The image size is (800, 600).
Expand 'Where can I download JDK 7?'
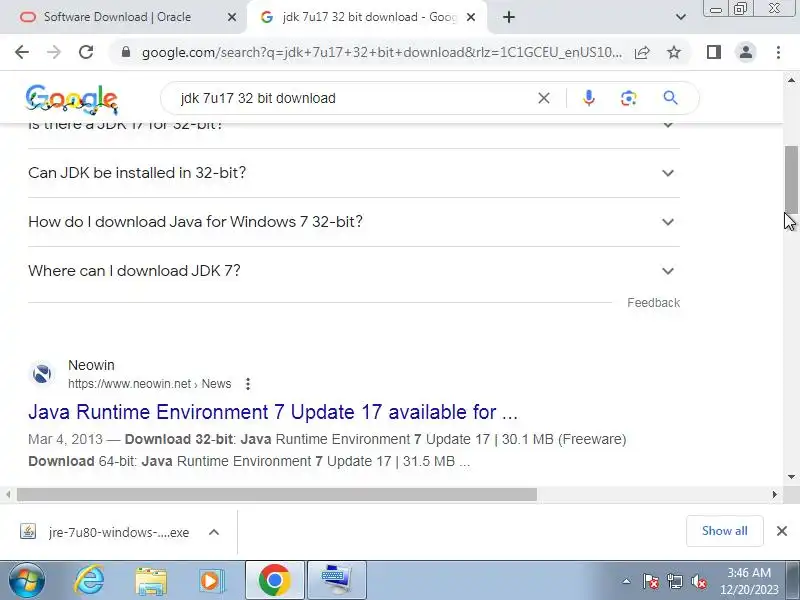pos(354,271)
